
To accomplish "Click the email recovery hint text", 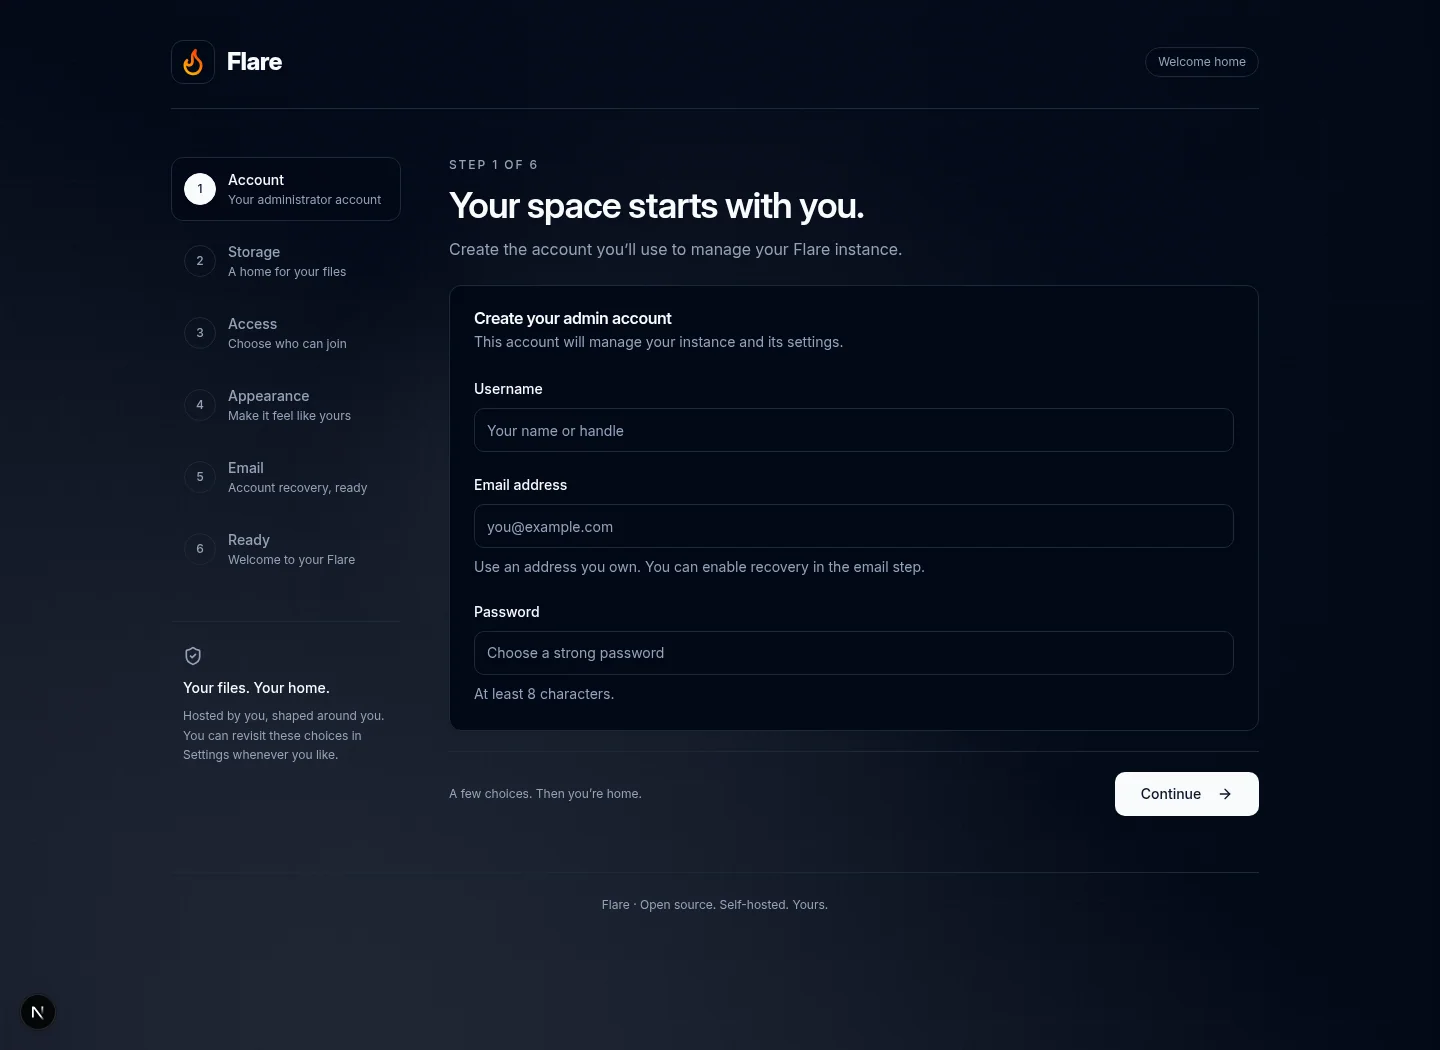I will click(699, 567).
